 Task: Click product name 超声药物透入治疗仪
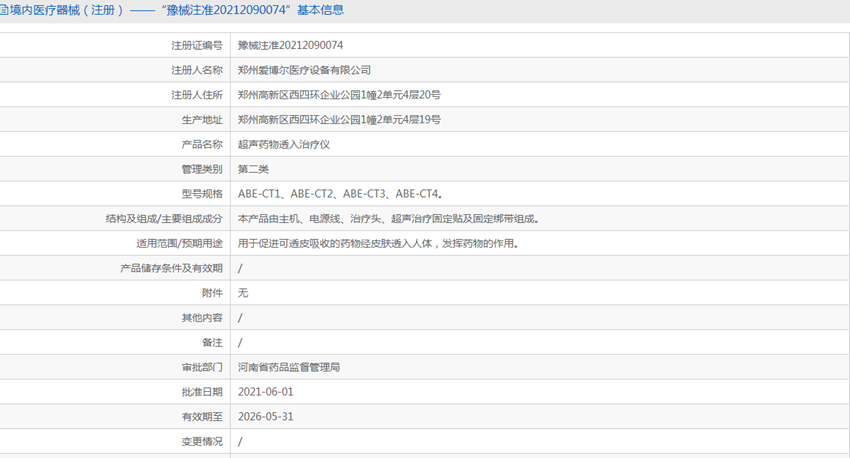(284, 145)
